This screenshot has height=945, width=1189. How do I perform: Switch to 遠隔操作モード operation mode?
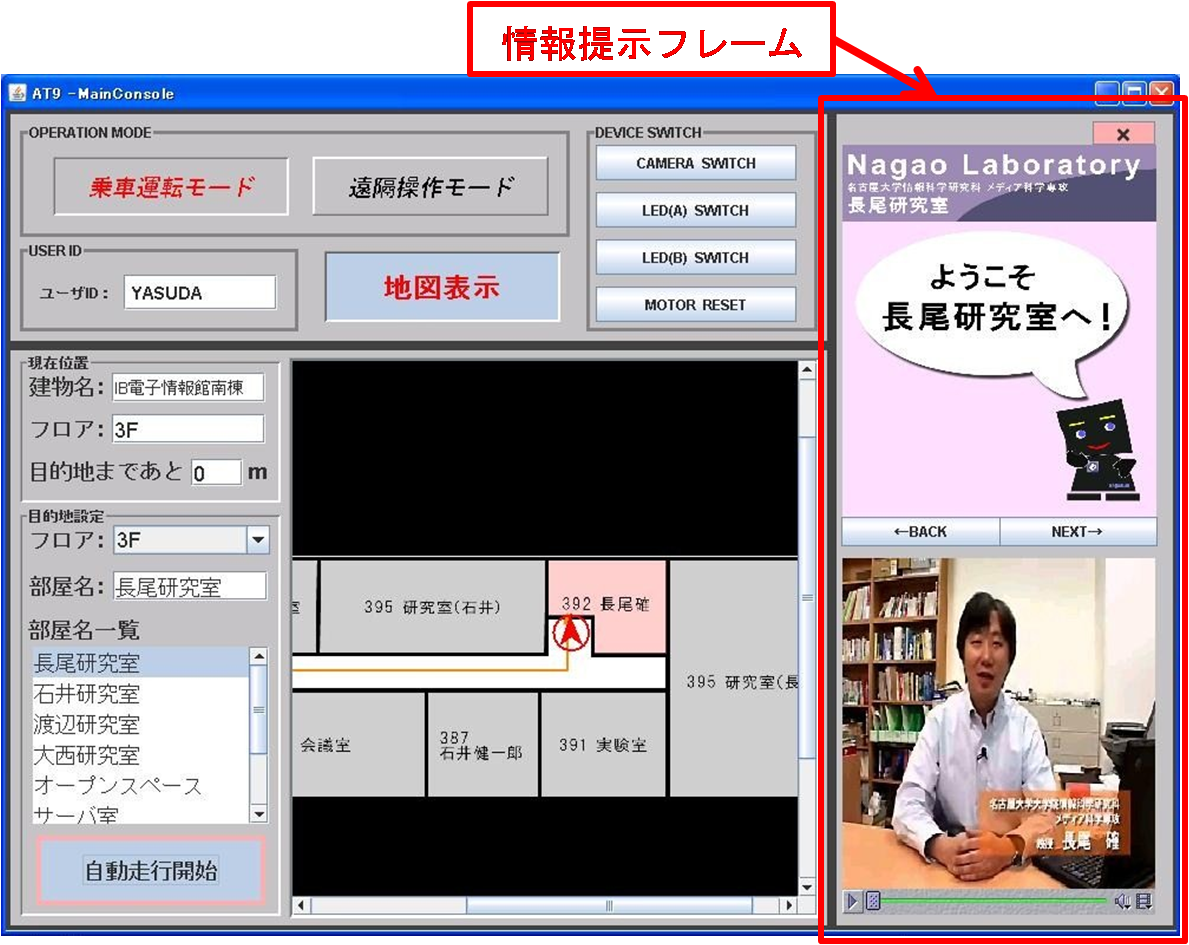(430, 187)
